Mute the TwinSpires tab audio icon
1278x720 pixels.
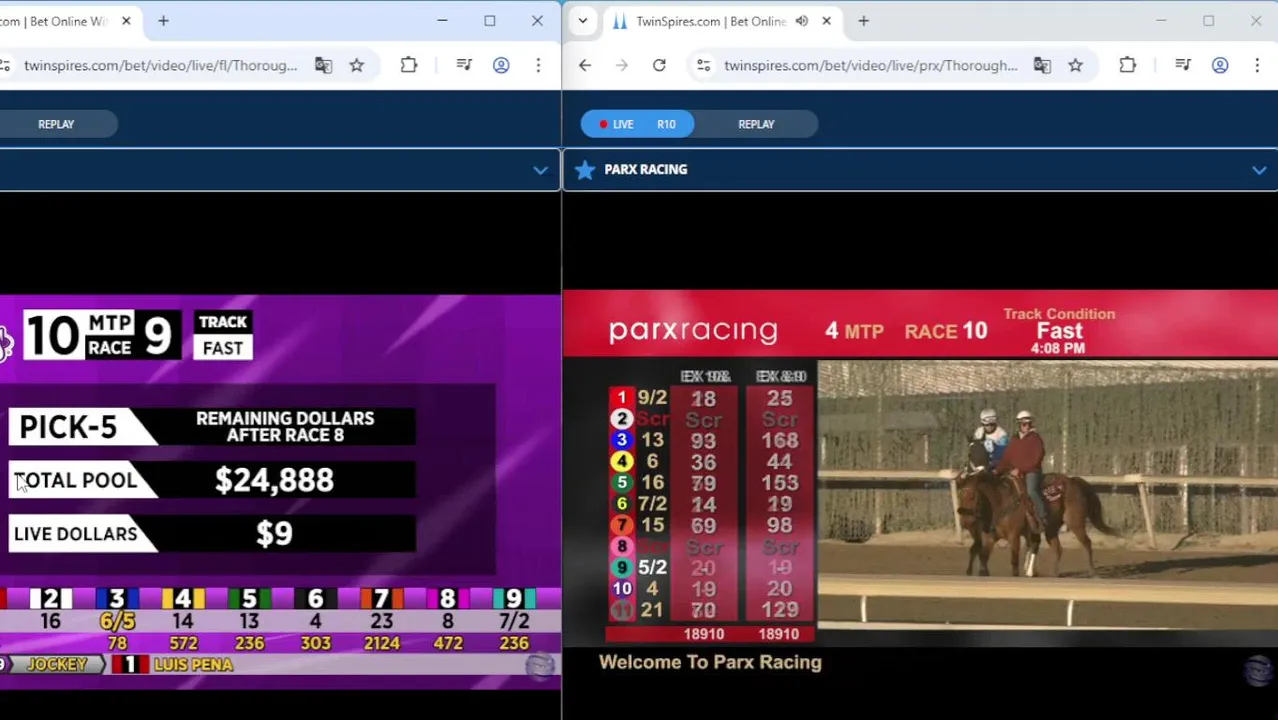coord(802,21)
